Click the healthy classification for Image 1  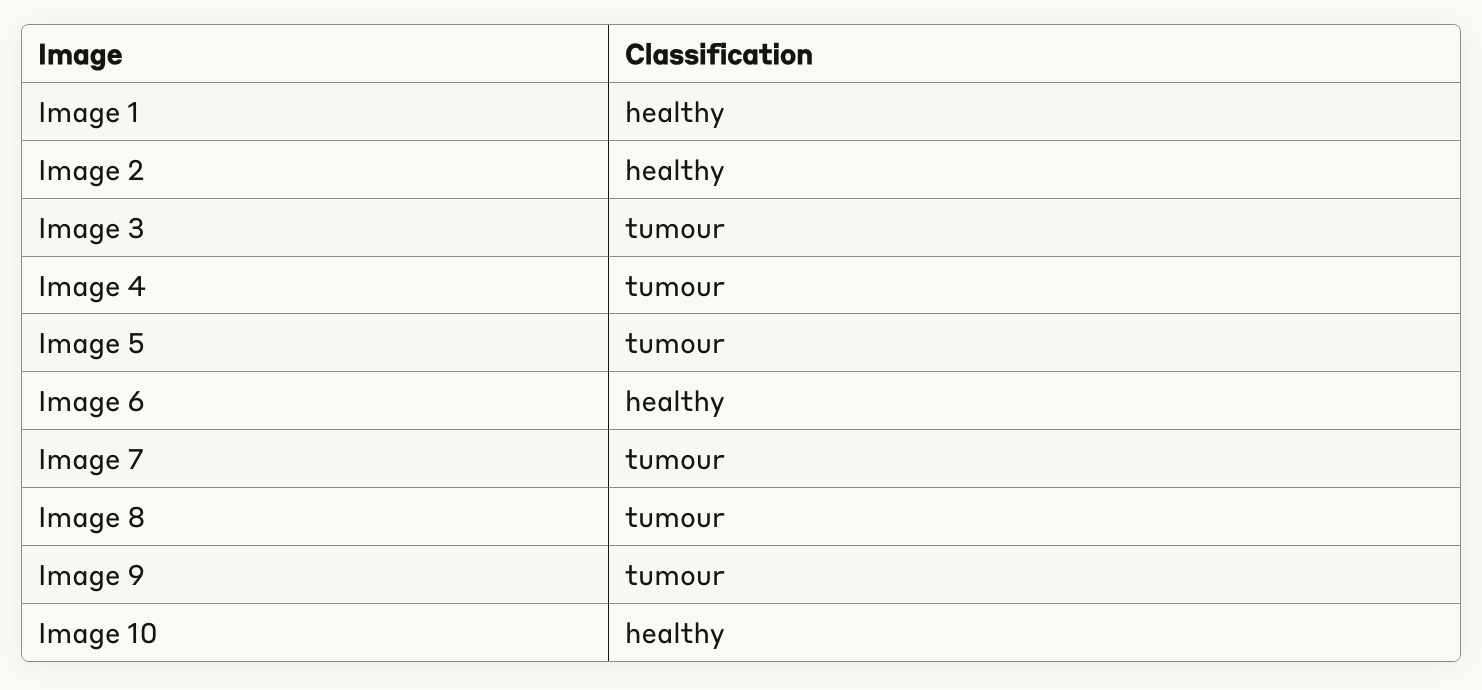click(x=674, y=113)
